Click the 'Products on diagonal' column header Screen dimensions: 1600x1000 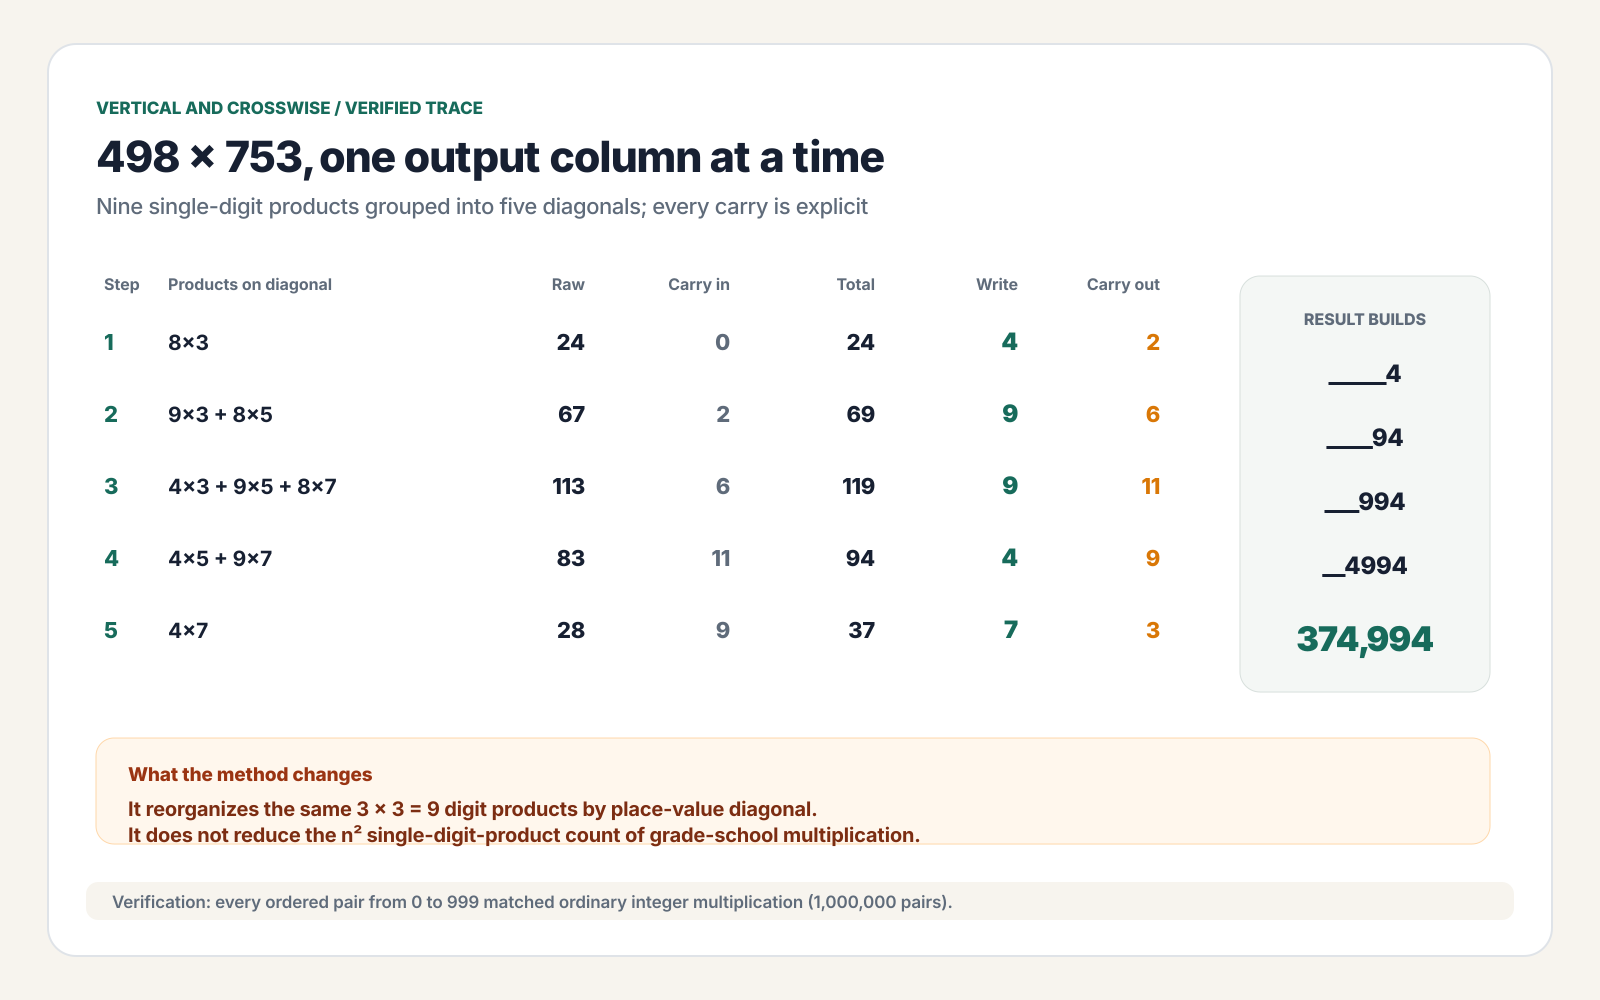250,285
